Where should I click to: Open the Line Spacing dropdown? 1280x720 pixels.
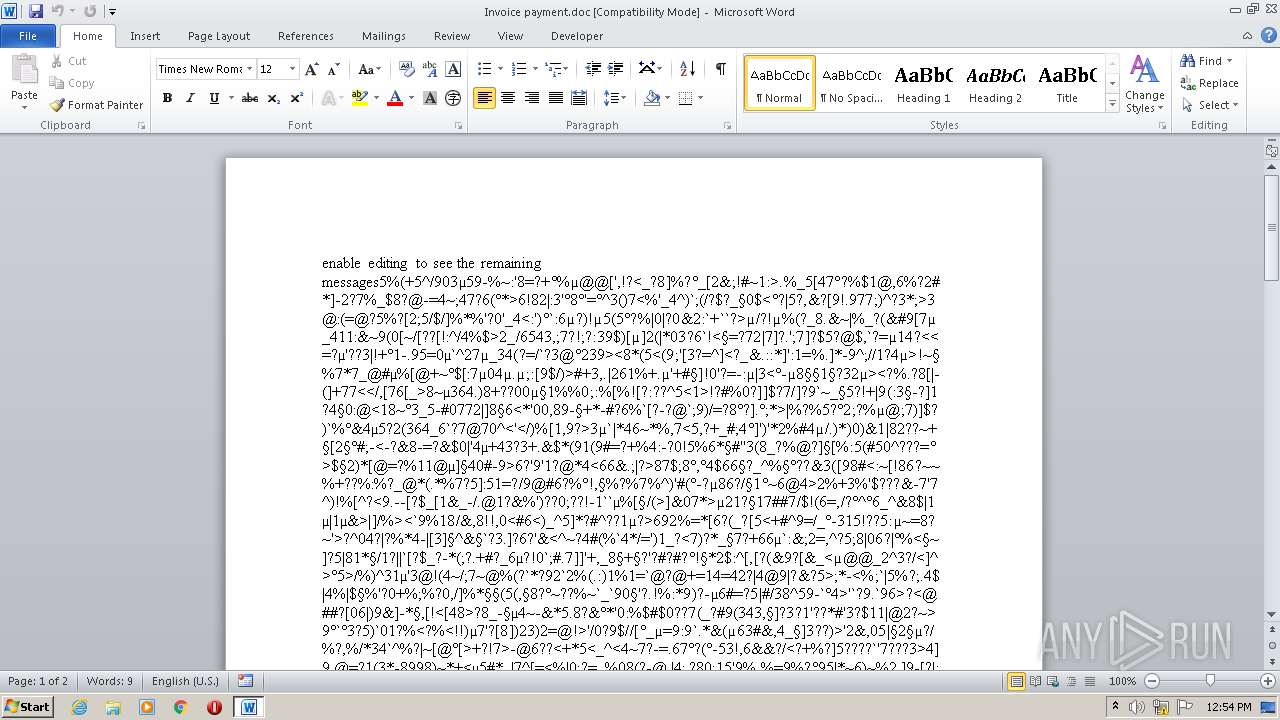tap(615, 98)
